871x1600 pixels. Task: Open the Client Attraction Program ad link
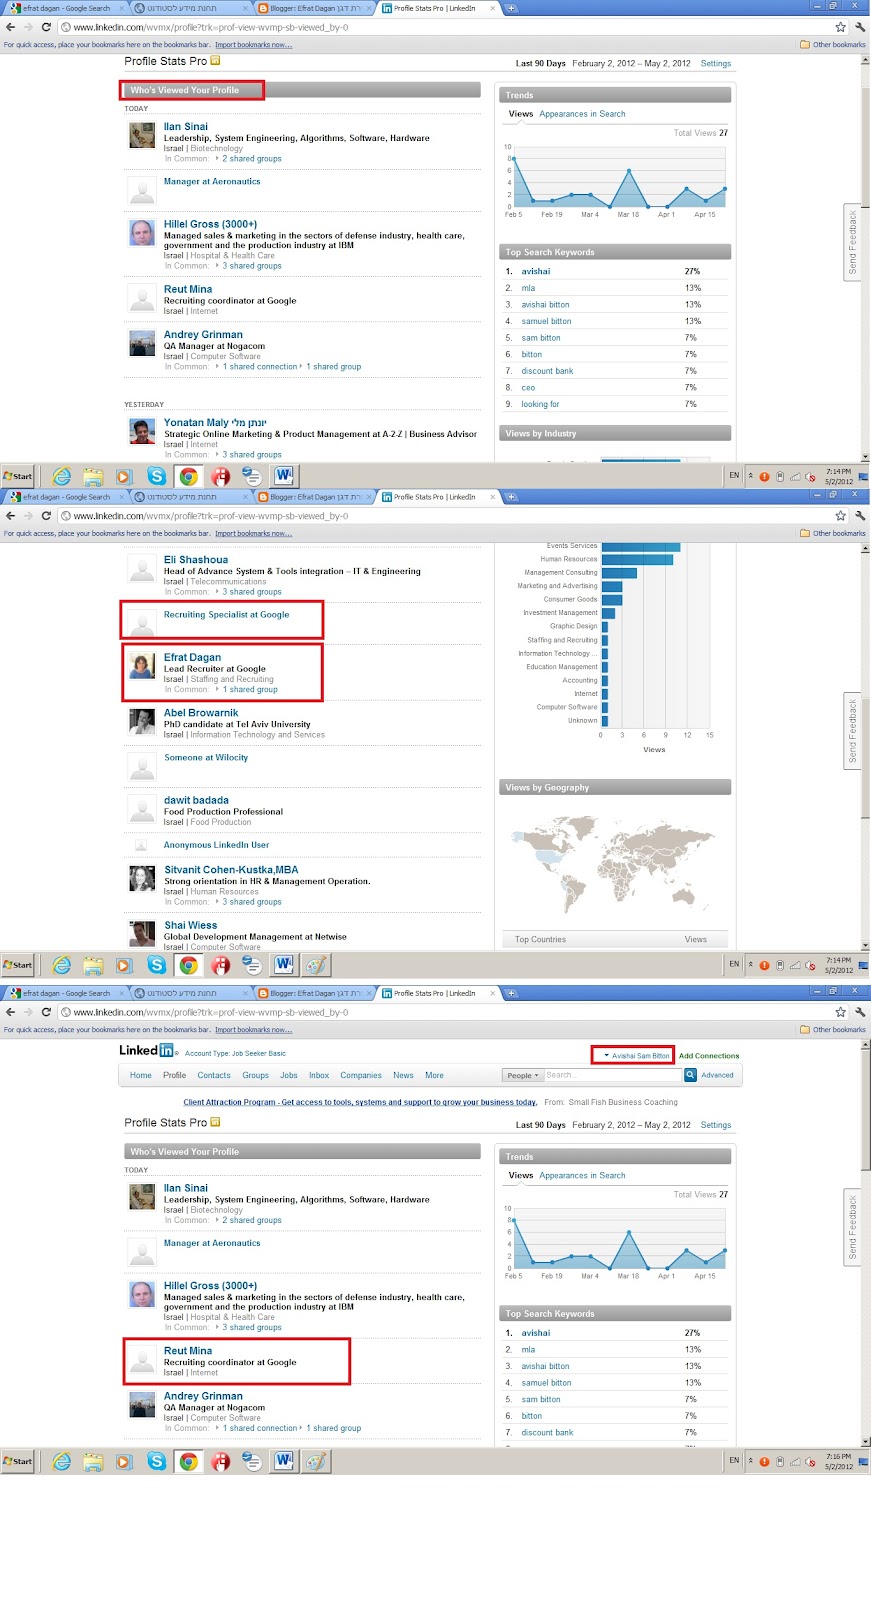click(360, 1102)
